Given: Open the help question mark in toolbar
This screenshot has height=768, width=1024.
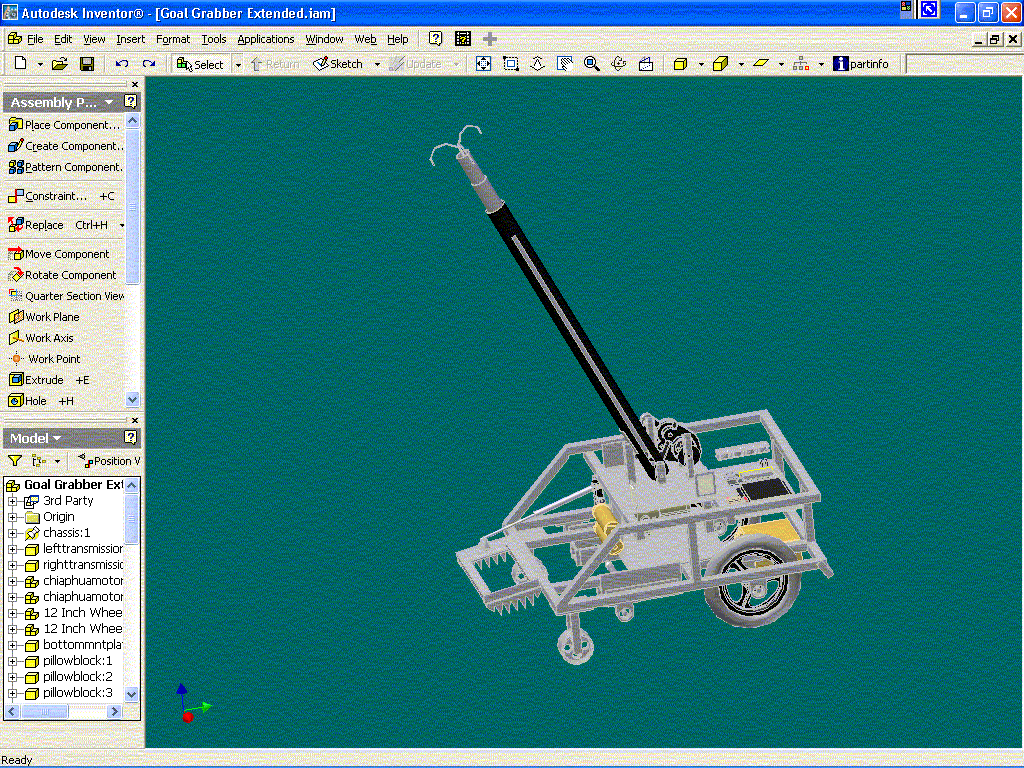Looking at the screenshot, I should (x=435, y=39).
